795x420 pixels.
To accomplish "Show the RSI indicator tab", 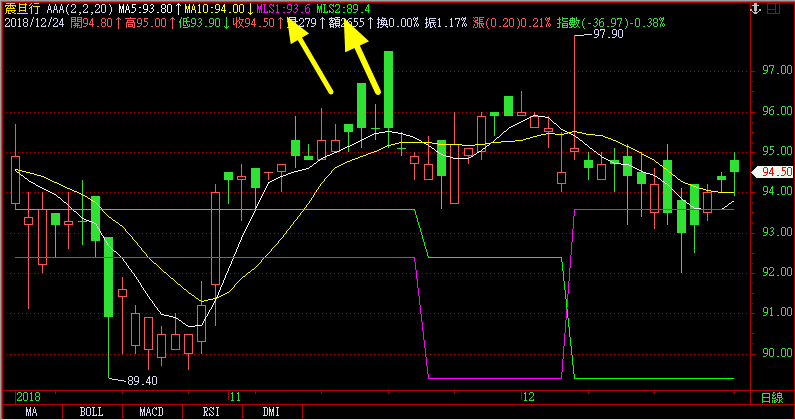I will [x=212, y=412].
